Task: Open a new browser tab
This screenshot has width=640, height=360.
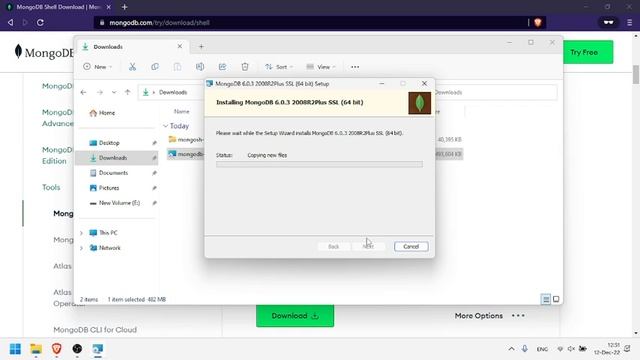Action: 124,7
